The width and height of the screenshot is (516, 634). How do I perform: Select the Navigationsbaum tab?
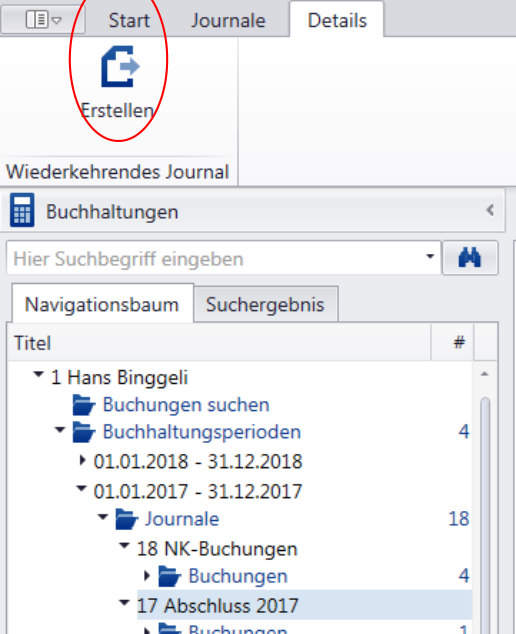click(x=103, y=304)
